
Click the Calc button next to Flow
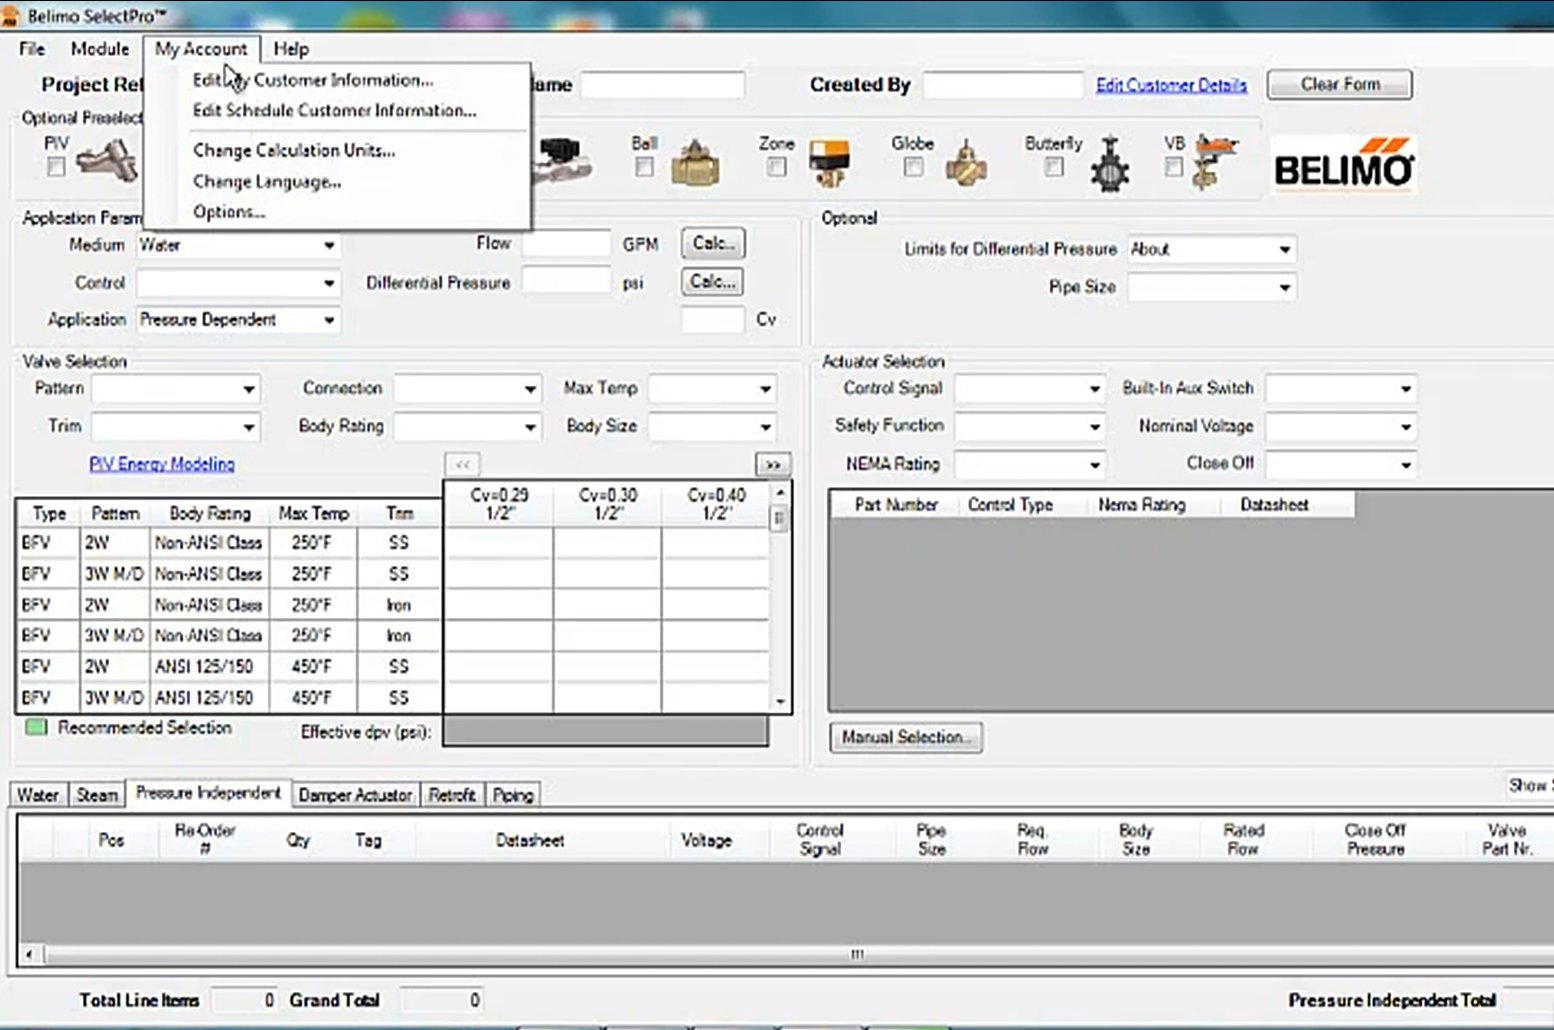coord(713,243)
